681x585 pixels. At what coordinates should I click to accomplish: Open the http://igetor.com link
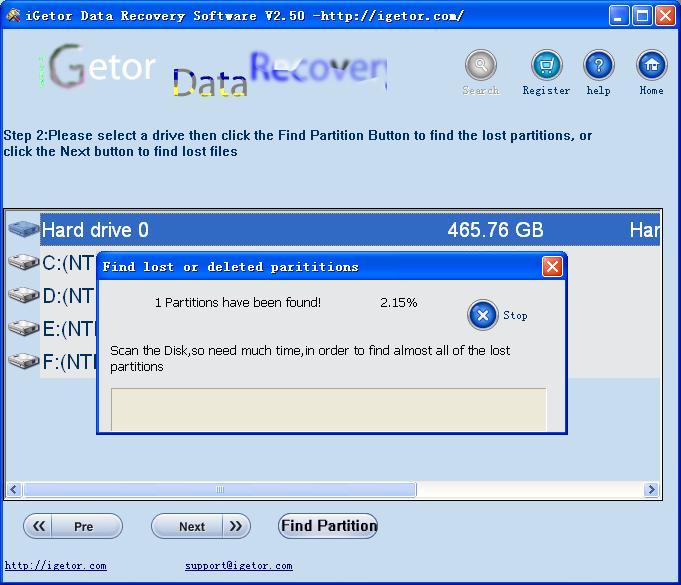(x=56, y=565)
